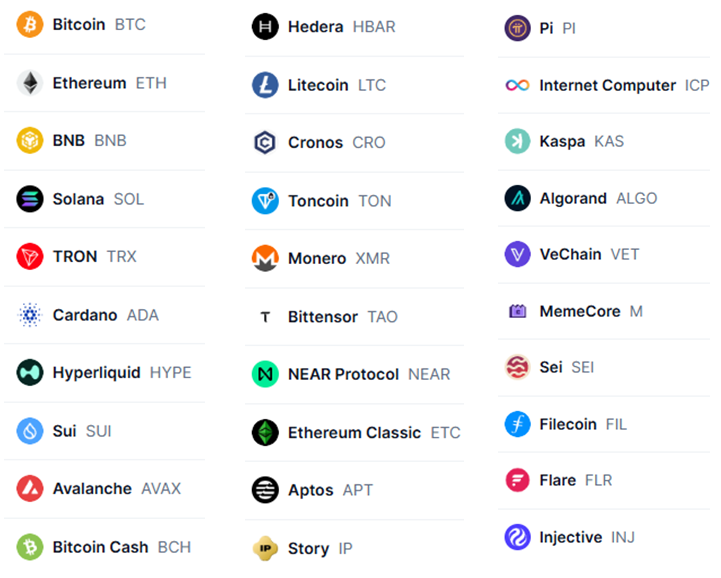Select the Solana striped logo icon

[x=30, y=199]
